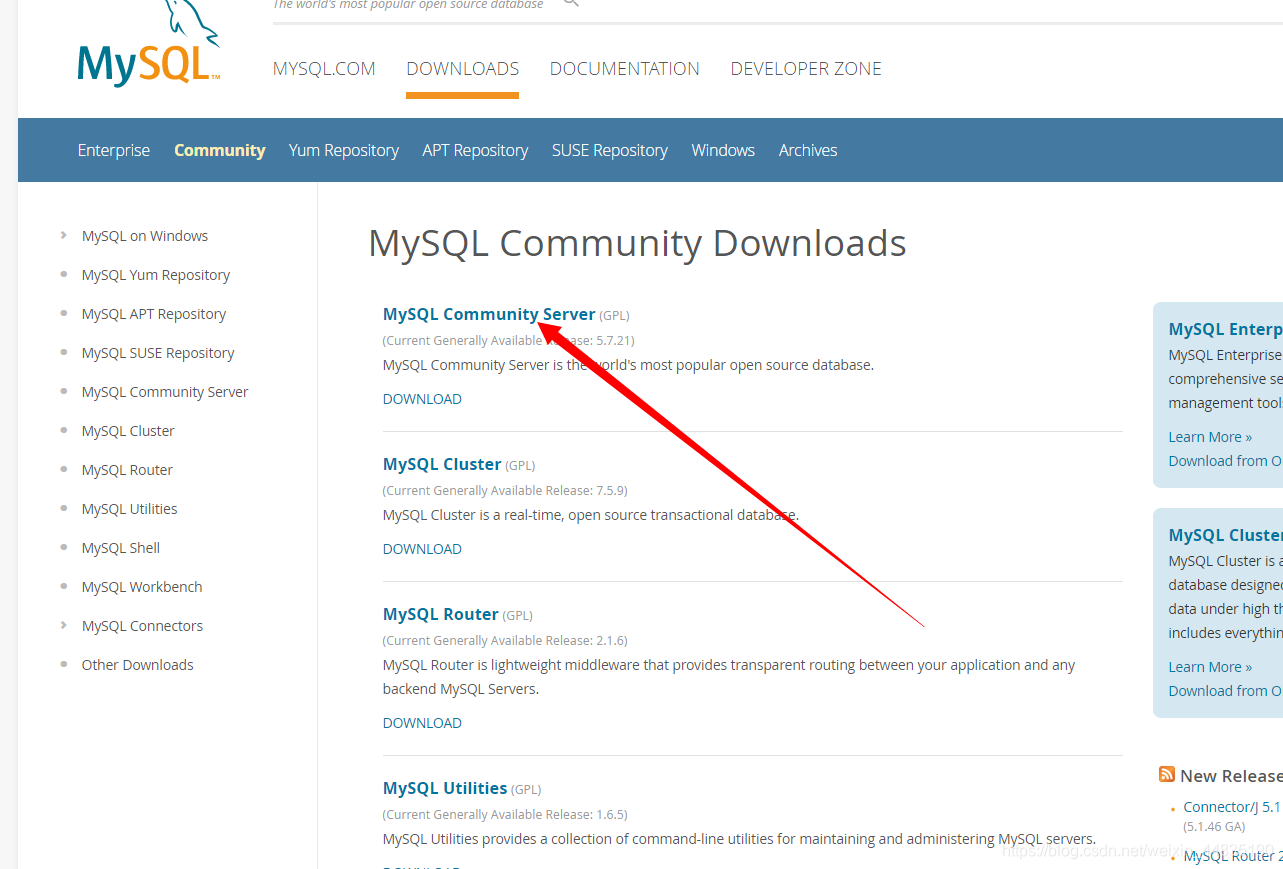The width and height of the screenshot is (1283, 869).
Task: Click MySQL Community Server heading link
Action: point(489,314)
